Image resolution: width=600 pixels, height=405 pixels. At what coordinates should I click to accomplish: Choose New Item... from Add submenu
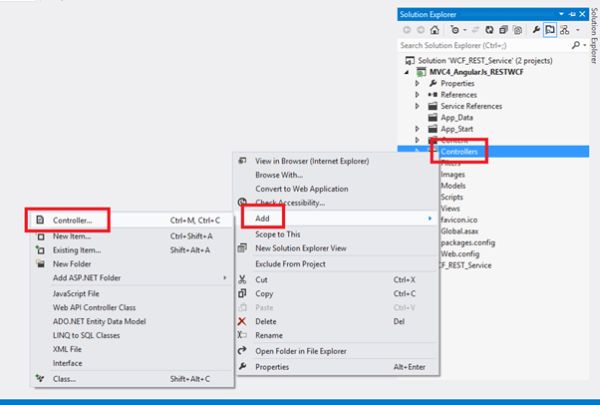[72, 236]
